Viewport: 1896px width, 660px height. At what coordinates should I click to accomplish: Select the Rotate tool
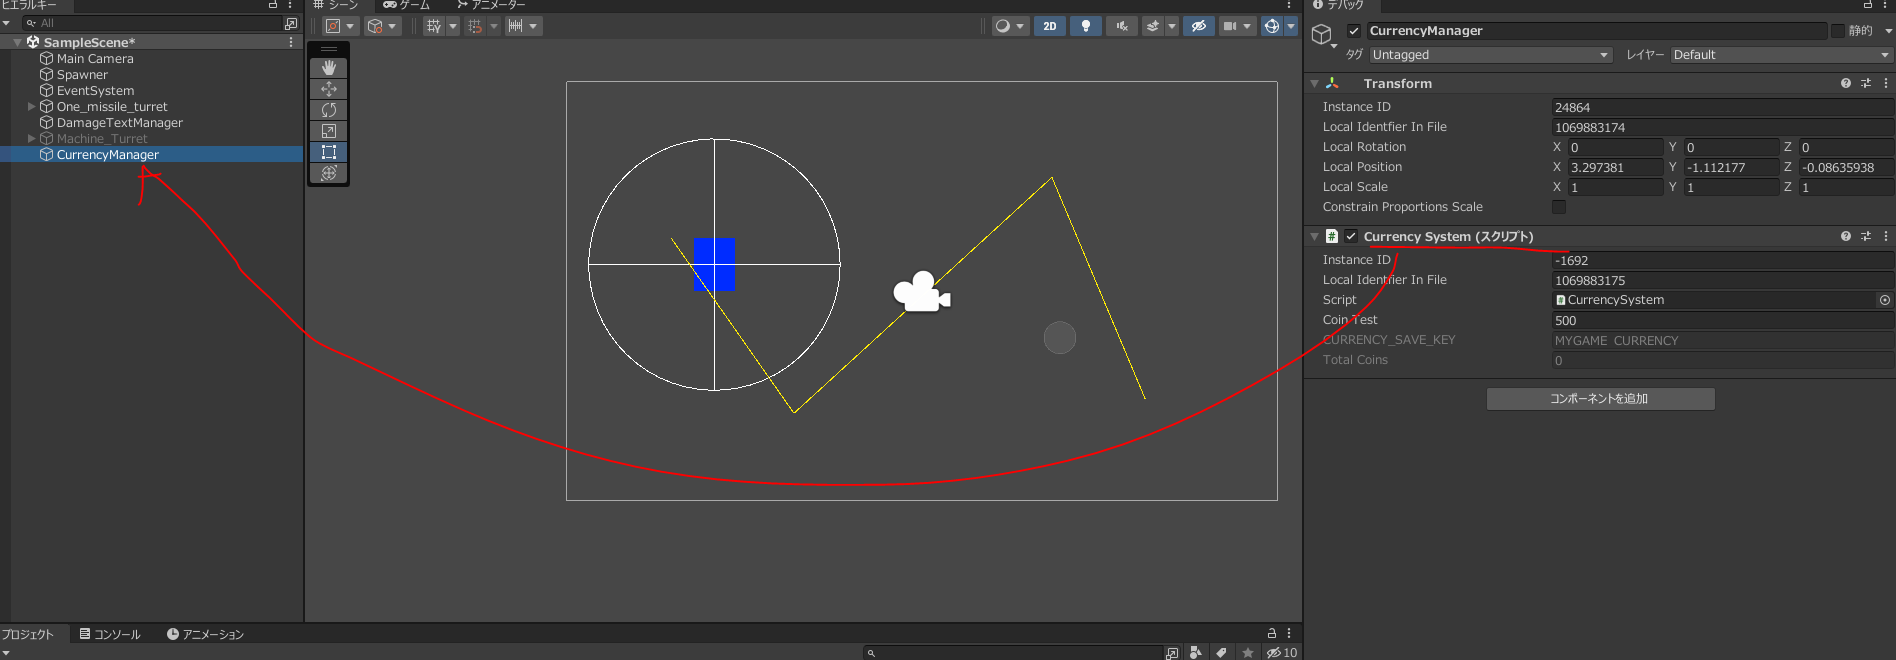click(x=329, y=110)
